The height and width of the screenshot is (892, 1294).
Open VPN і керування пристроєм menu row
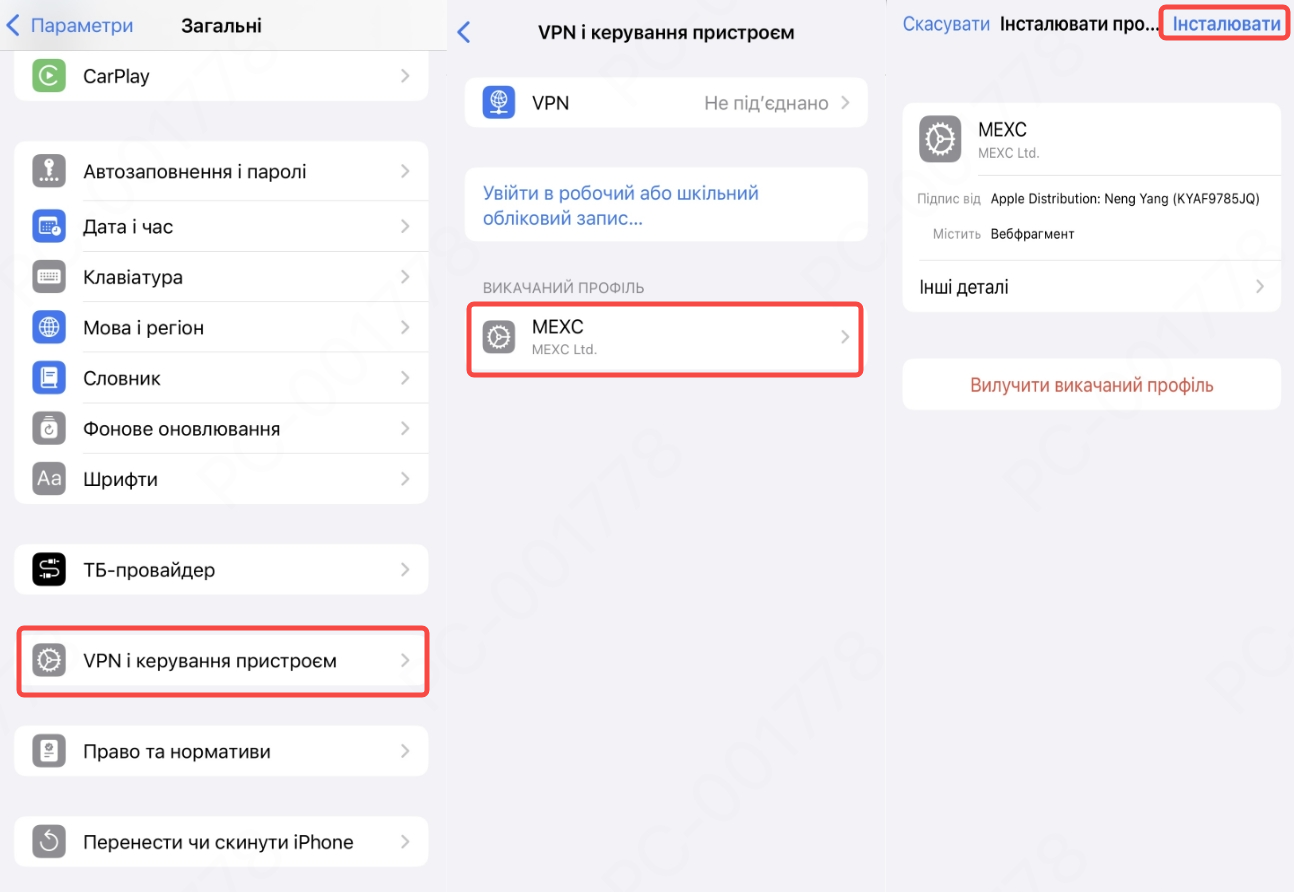[x=223, y=661]
